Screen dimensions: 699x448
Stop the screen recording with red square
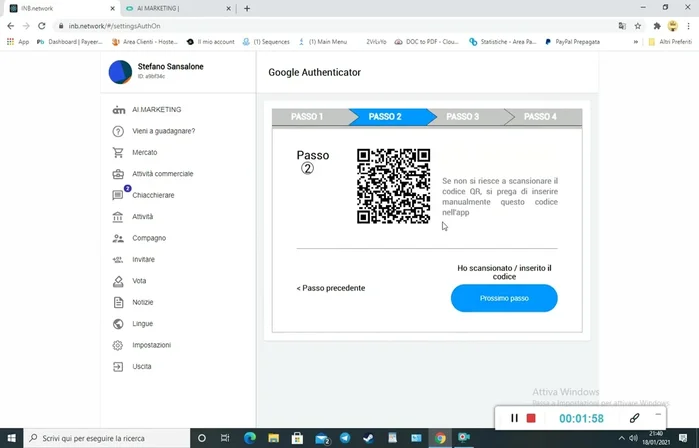pyautogui.click(x=531, y=418)
